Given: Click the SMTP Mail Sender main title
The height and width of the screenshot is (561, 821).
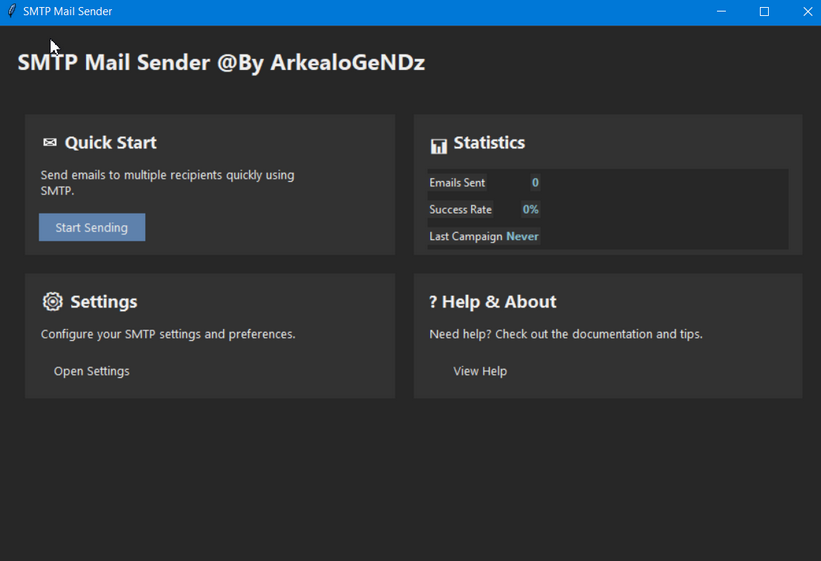Looking at the screenshot, I should [x=221, y=62].
